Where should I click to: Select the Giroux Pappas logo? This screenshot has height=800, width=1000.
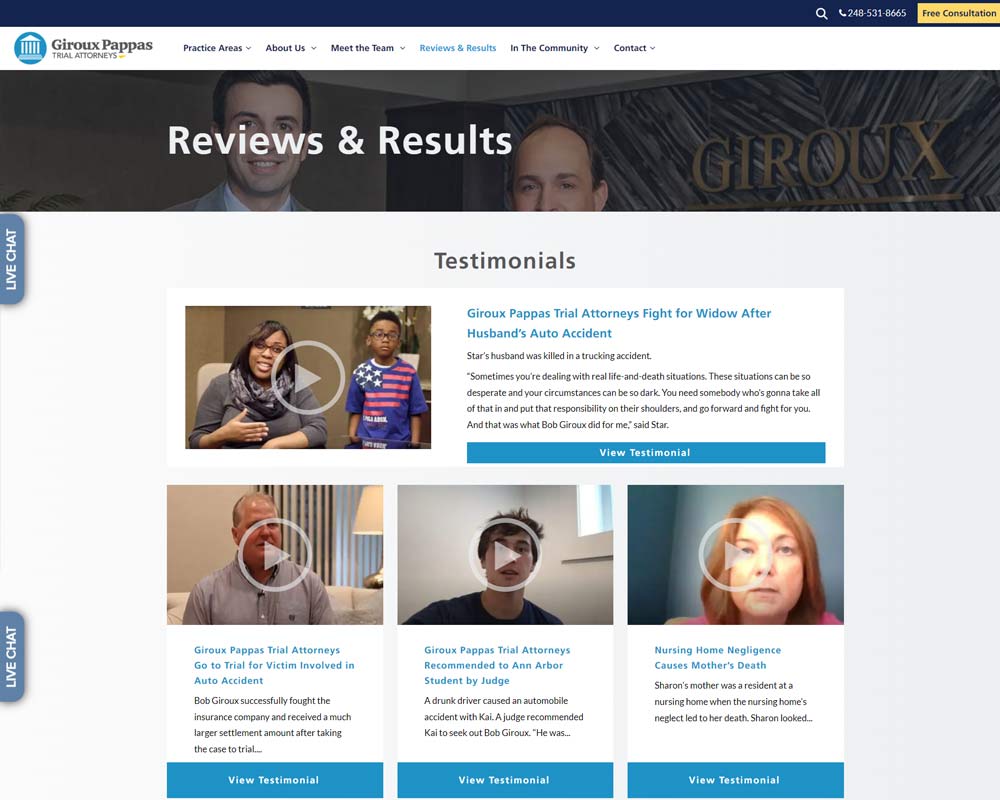(81, 47)
